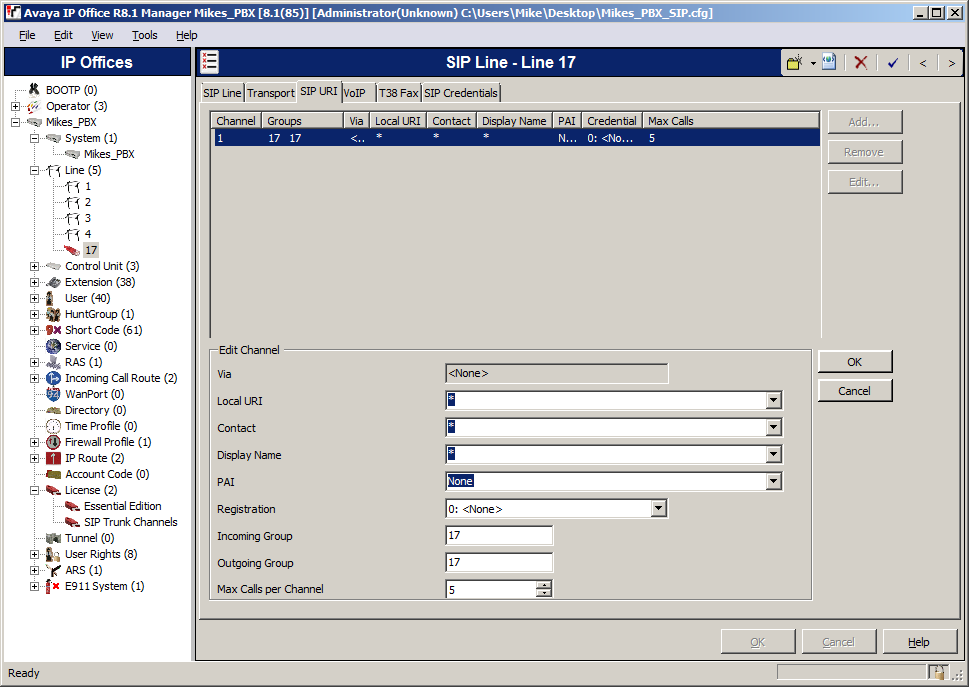Image resolution: width=969 pixels, height=687 pixels.
Task: Click the Extension (38) icon
Action: 54,282
